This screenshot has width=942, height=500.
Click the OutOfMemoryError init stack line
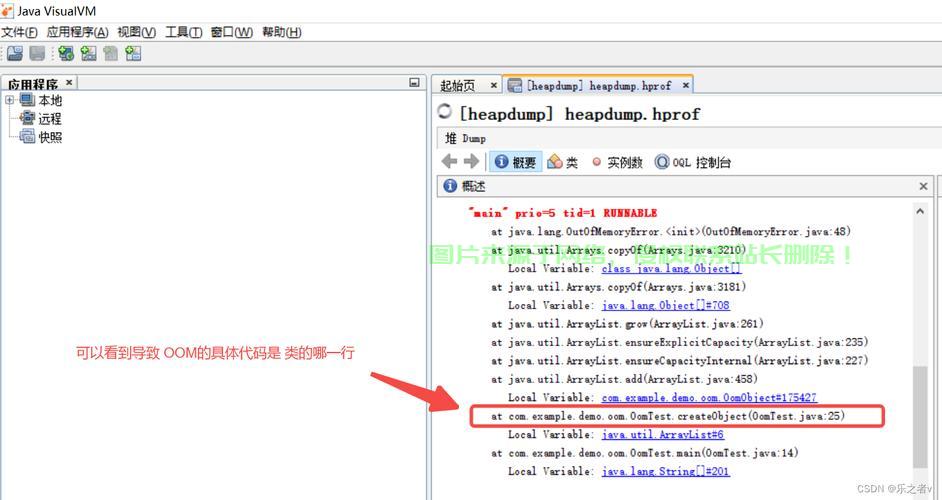coord(671,231)
